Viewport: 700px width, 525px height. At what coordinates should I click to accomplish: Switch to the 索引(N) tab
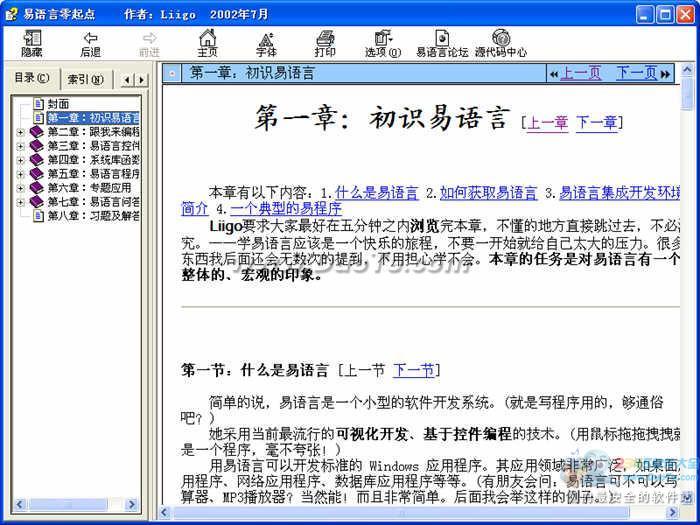coord(85,79)
